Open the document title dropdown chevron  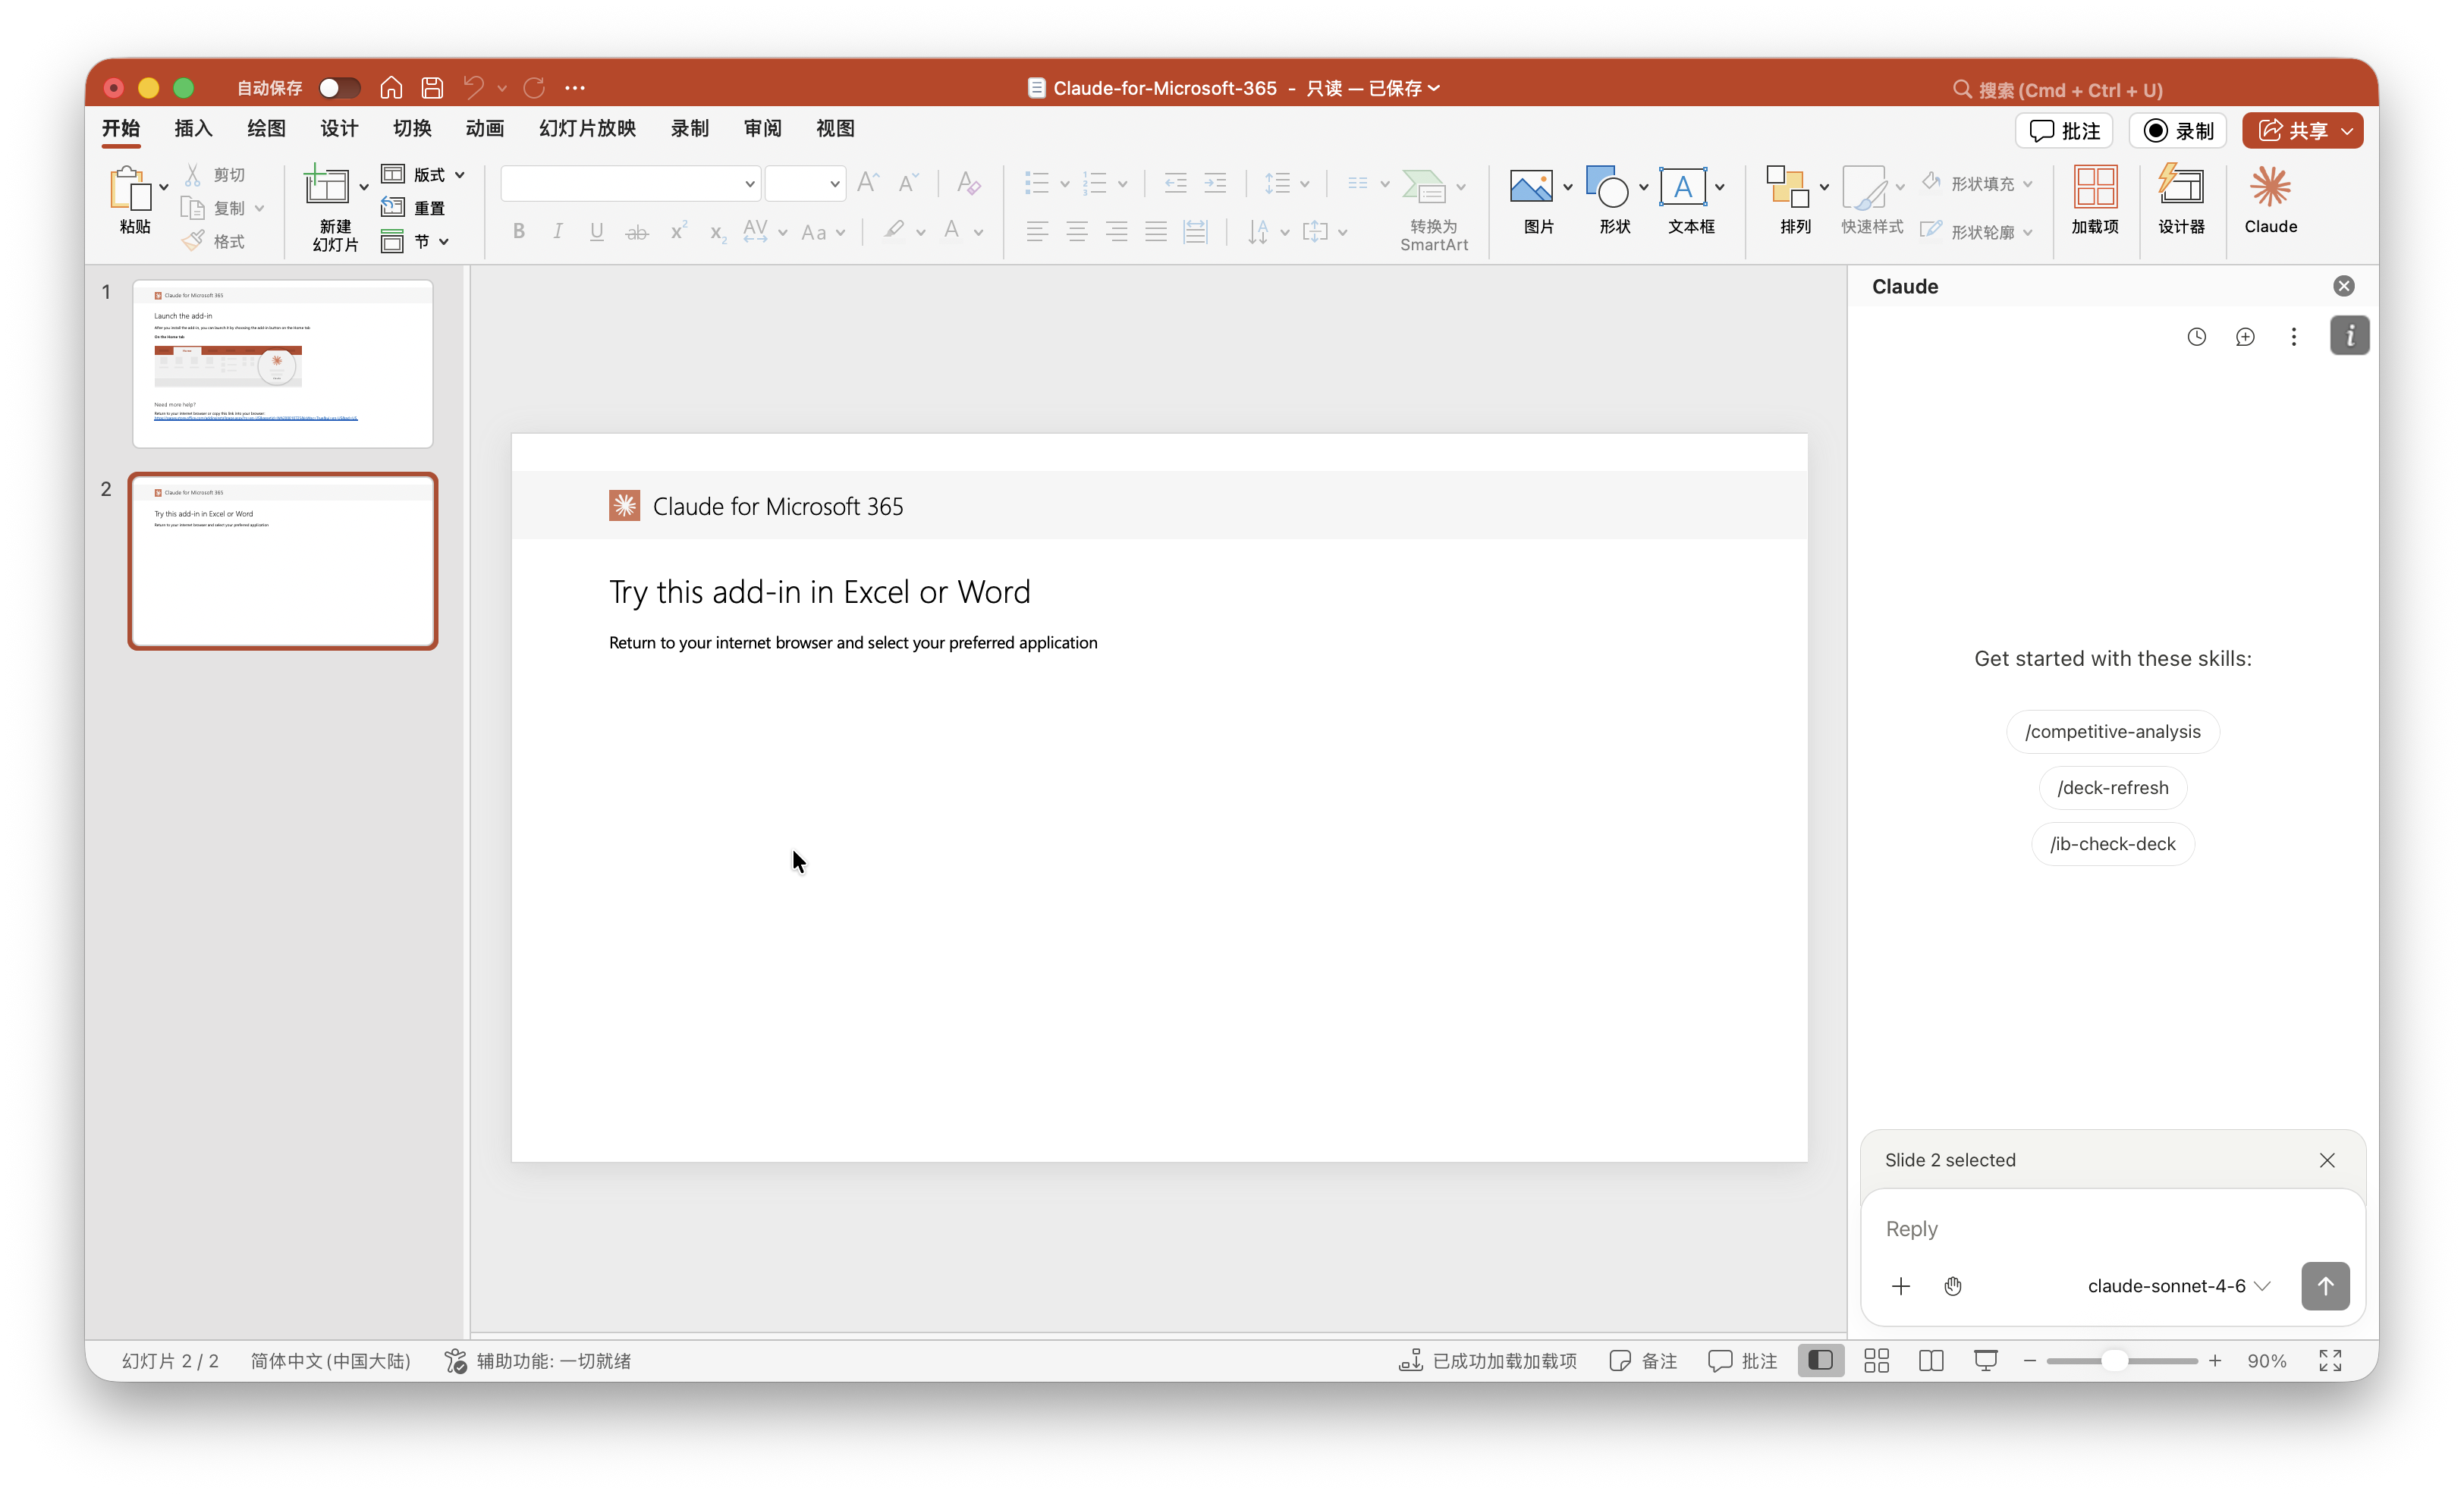point(1434,88)
